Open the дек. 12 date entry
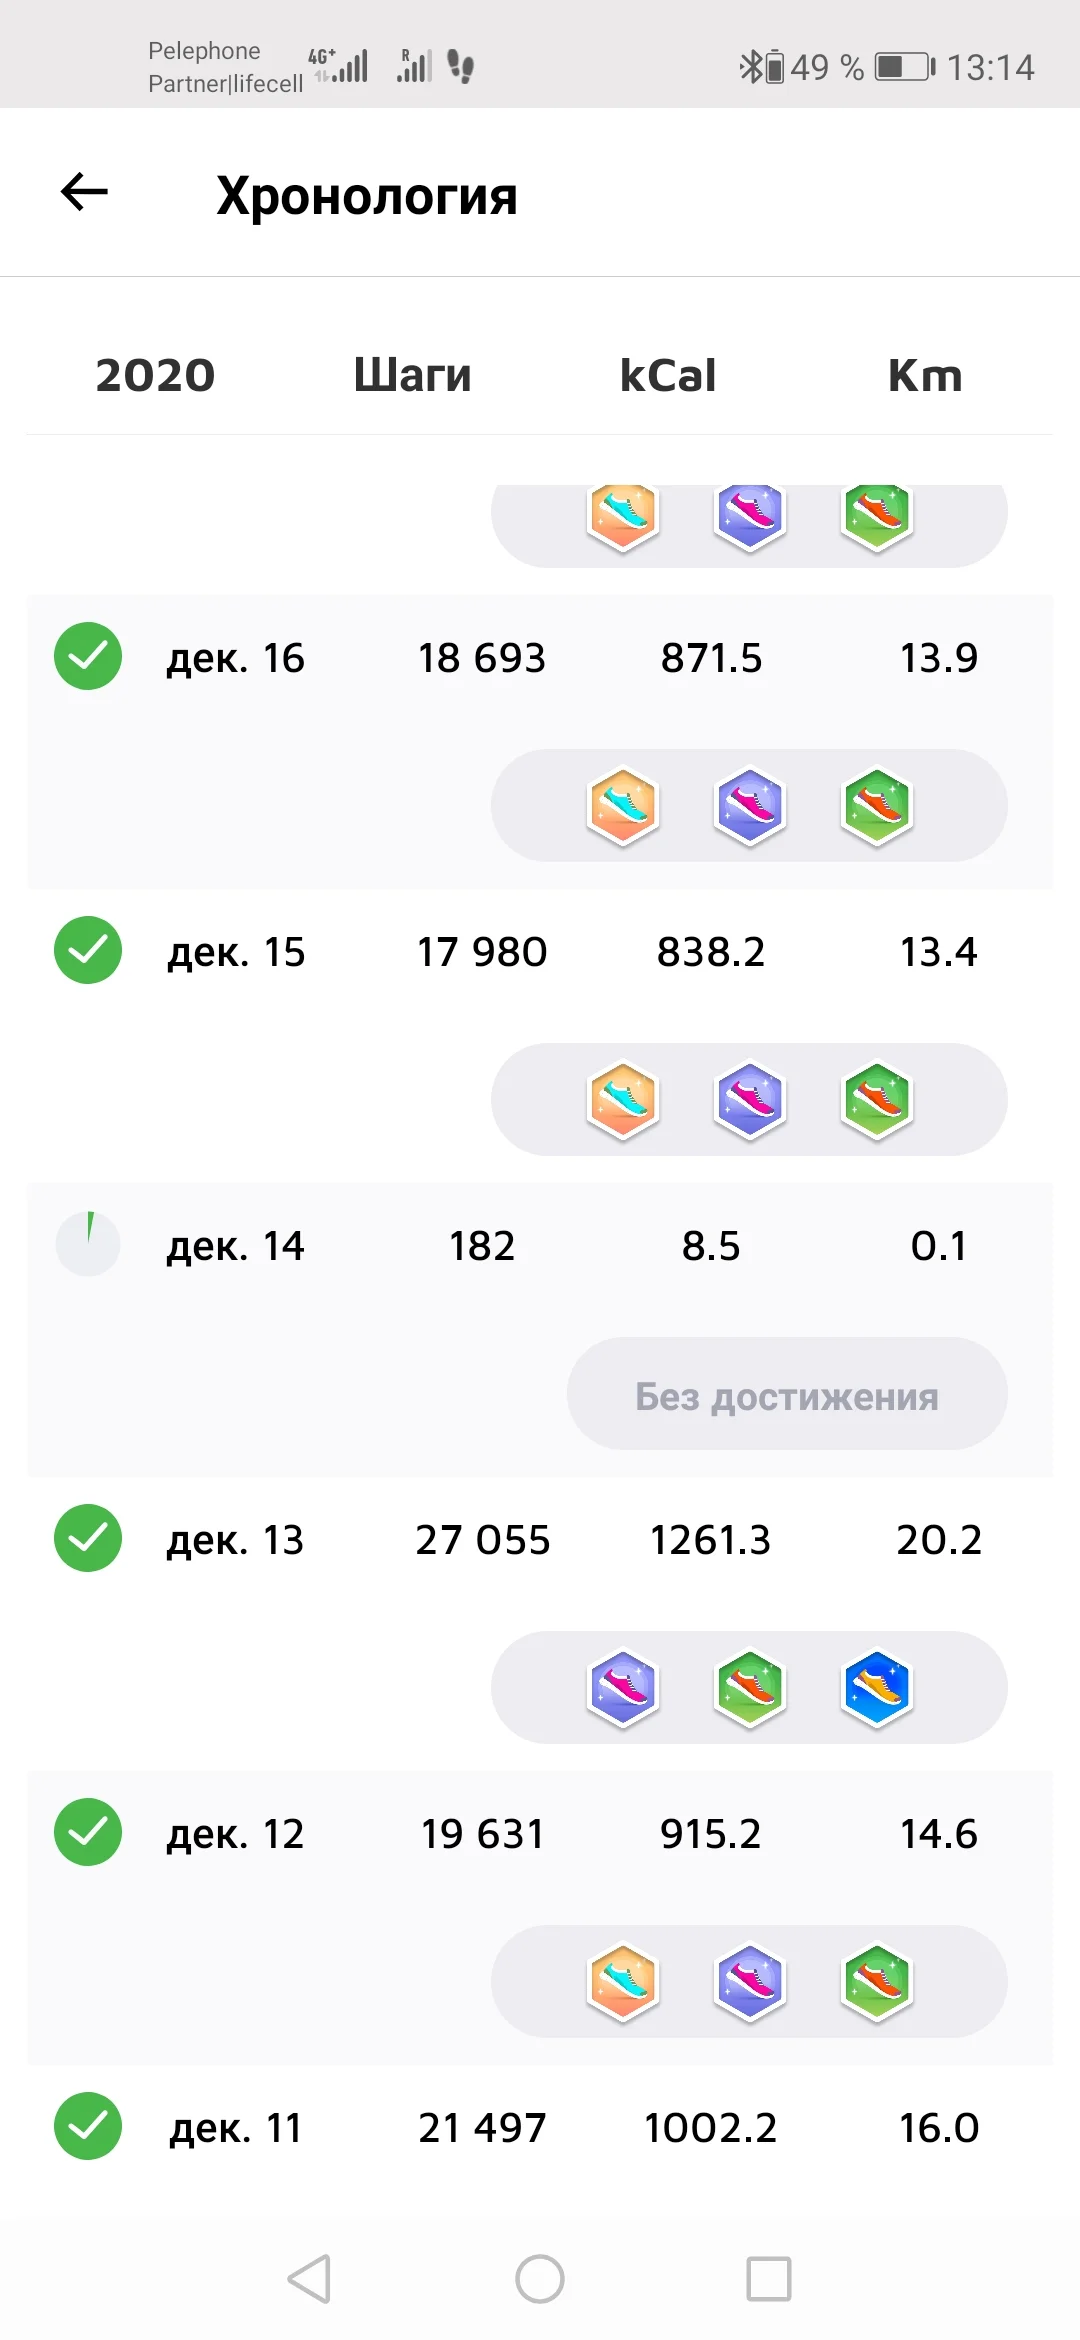This screenshot has height=2340, width=1080. coord(235,1834)
